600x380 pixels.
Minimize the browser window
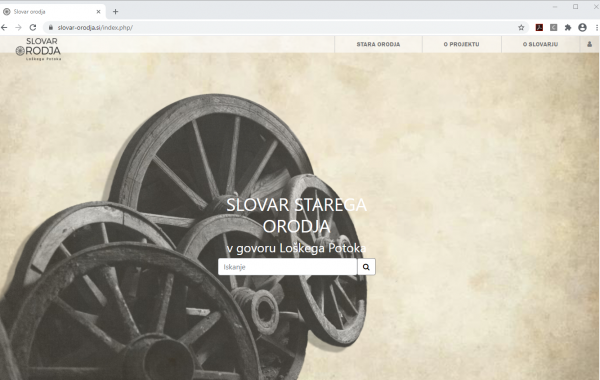(555, 7)
